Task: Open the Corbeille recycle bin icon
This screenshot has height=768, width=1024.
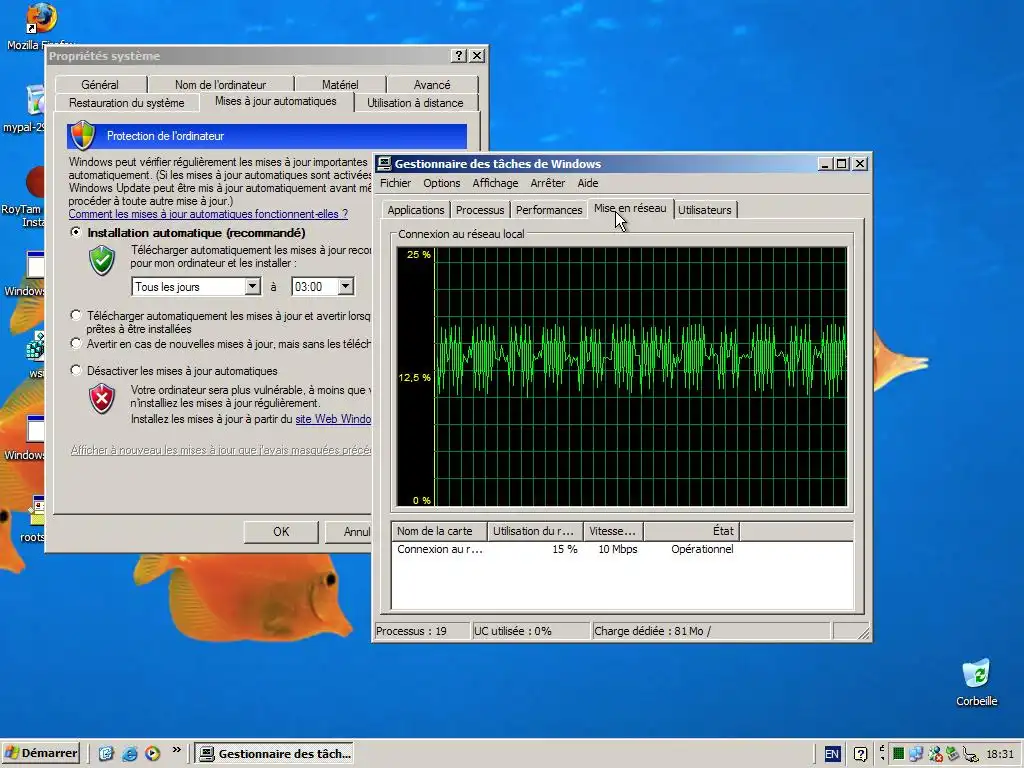Action: click(x=976, y=674)
